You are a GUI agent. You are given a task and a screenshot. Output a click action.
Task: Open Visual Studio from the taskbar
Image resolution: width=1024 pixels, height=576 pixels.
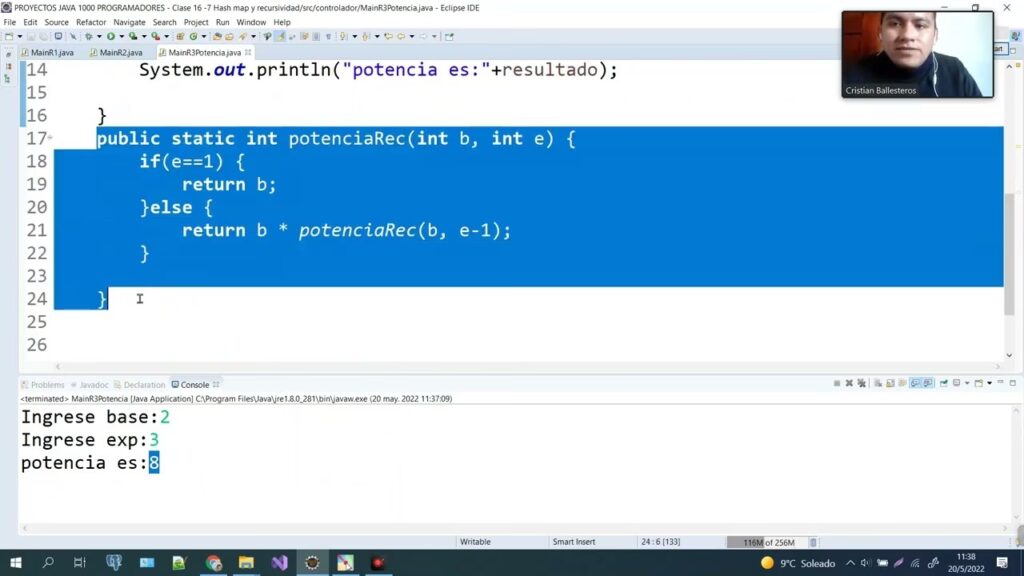[279, 563]
